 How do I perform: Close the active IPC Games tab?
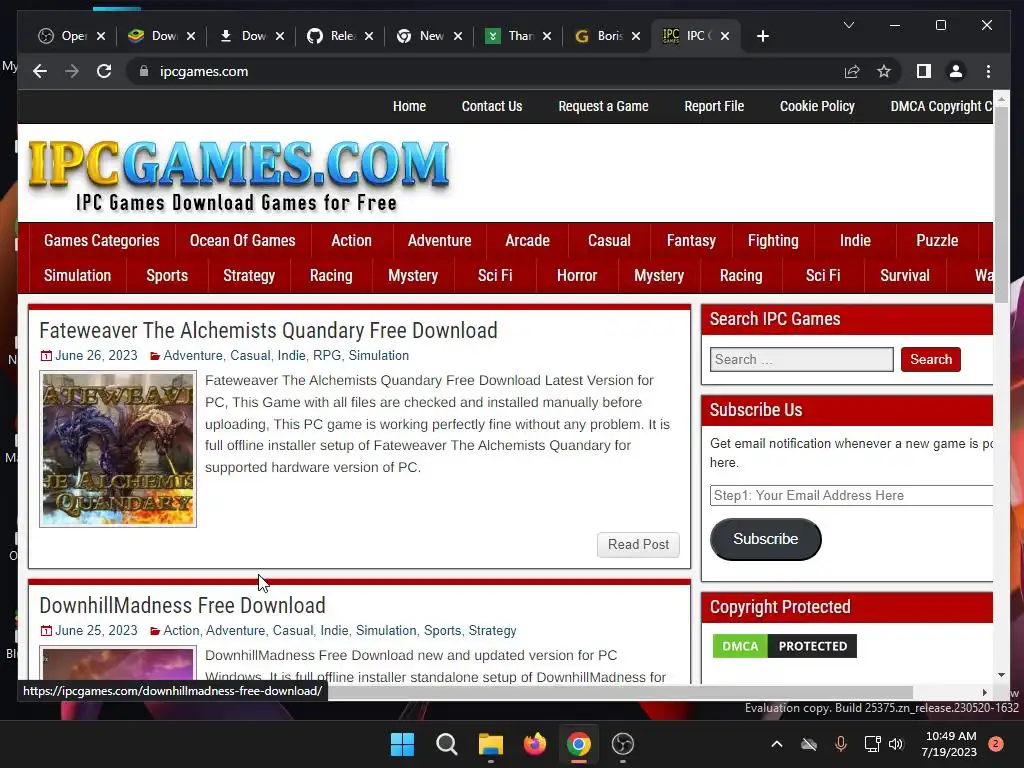point(725,36)
